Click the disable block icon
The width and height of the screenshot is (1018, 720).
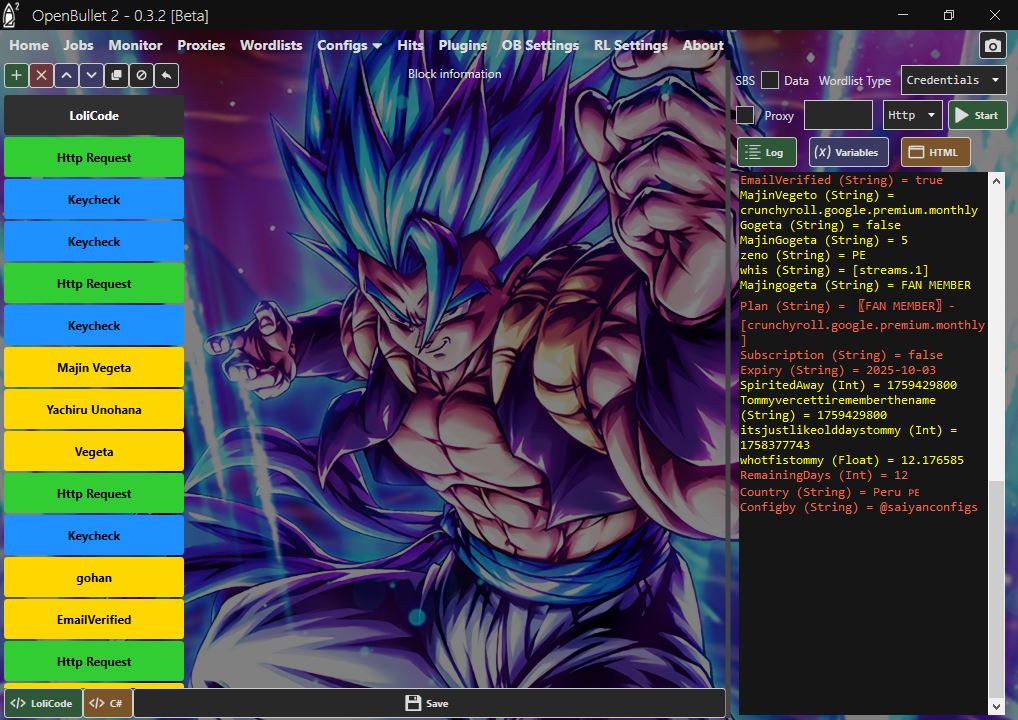141,75
